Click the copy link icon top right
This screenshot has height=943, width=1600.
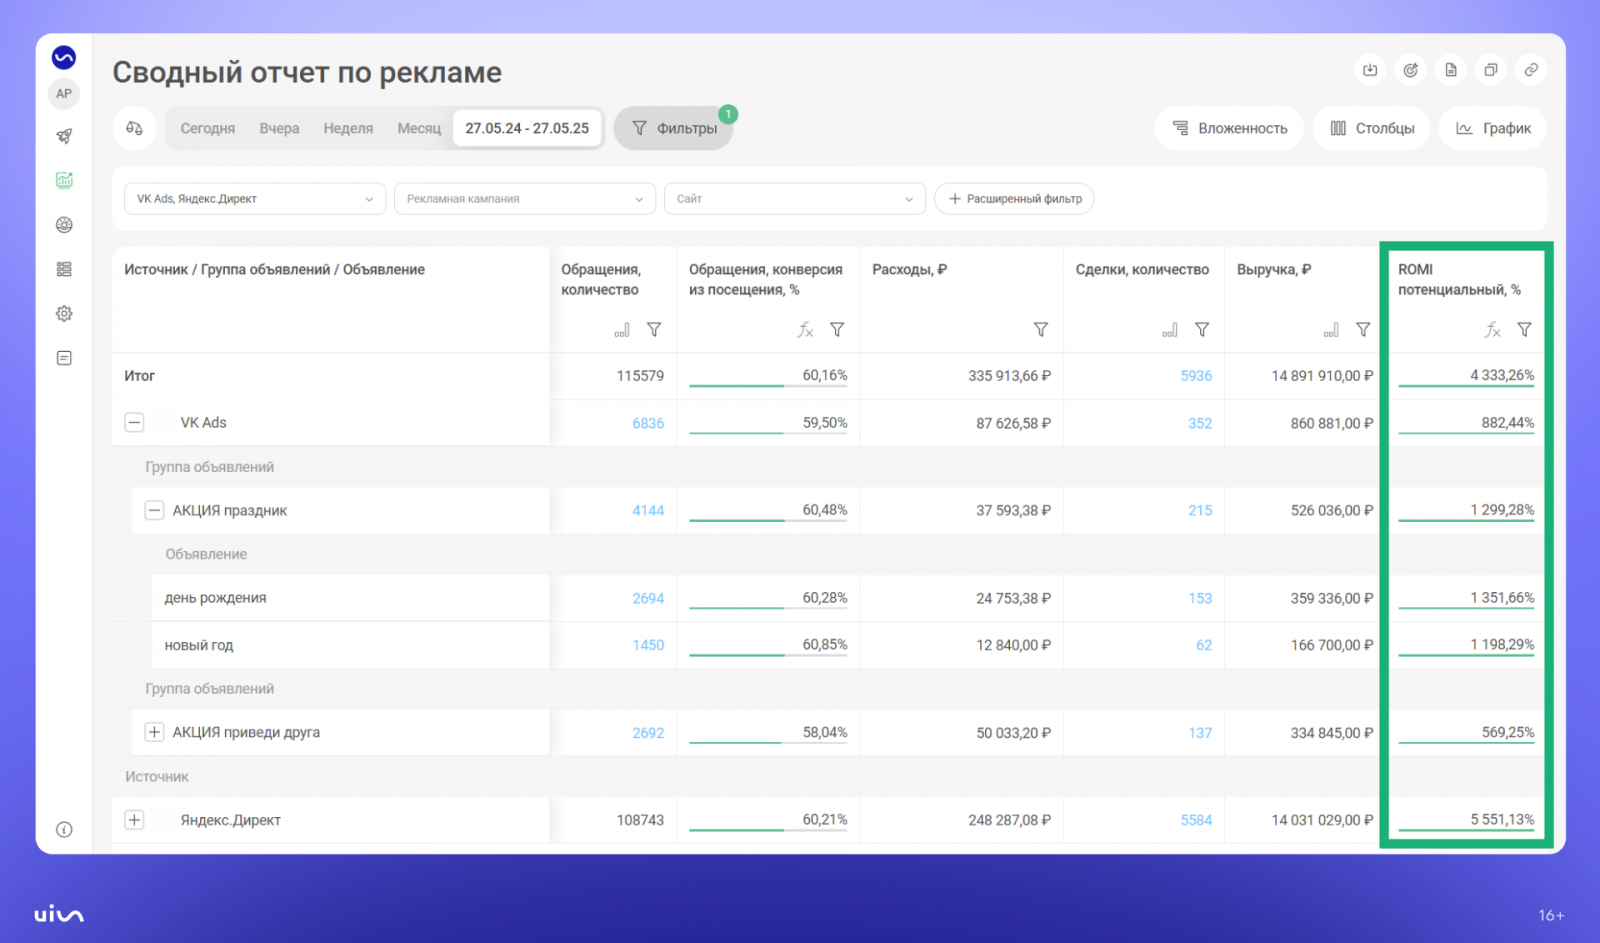(1531, 70)
